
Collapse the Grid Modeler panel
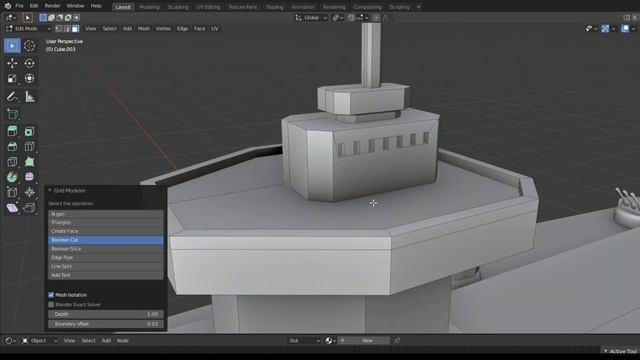(50, 190)
